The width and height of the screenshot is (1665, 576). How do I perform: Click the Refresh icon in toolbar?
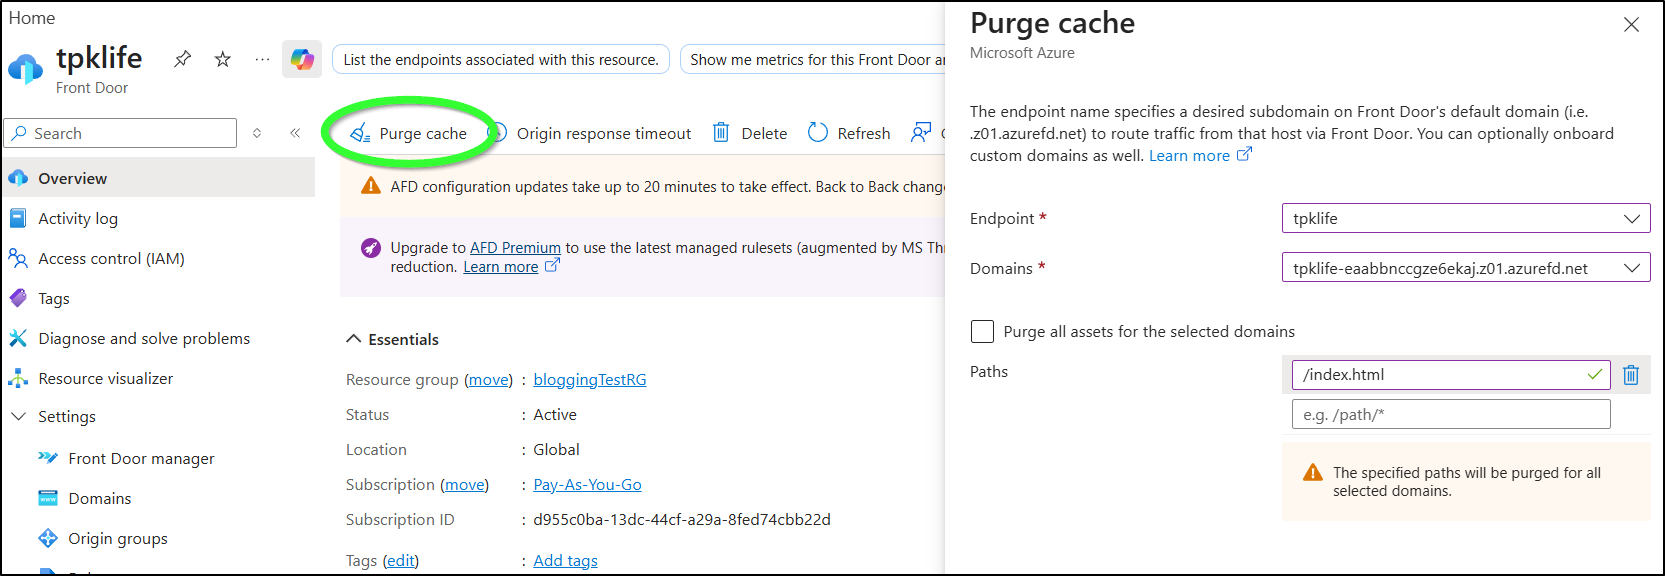click(818, 133)
